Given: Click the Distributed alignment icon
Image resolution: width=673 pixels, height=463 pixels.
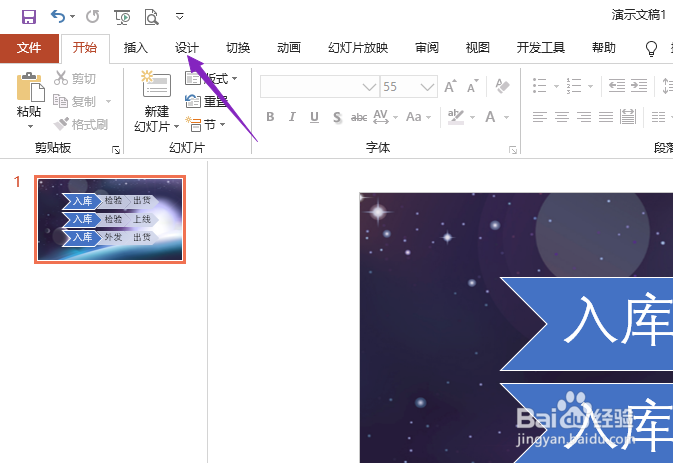Looking at the screenshot, I should click(x=628, y=117).
